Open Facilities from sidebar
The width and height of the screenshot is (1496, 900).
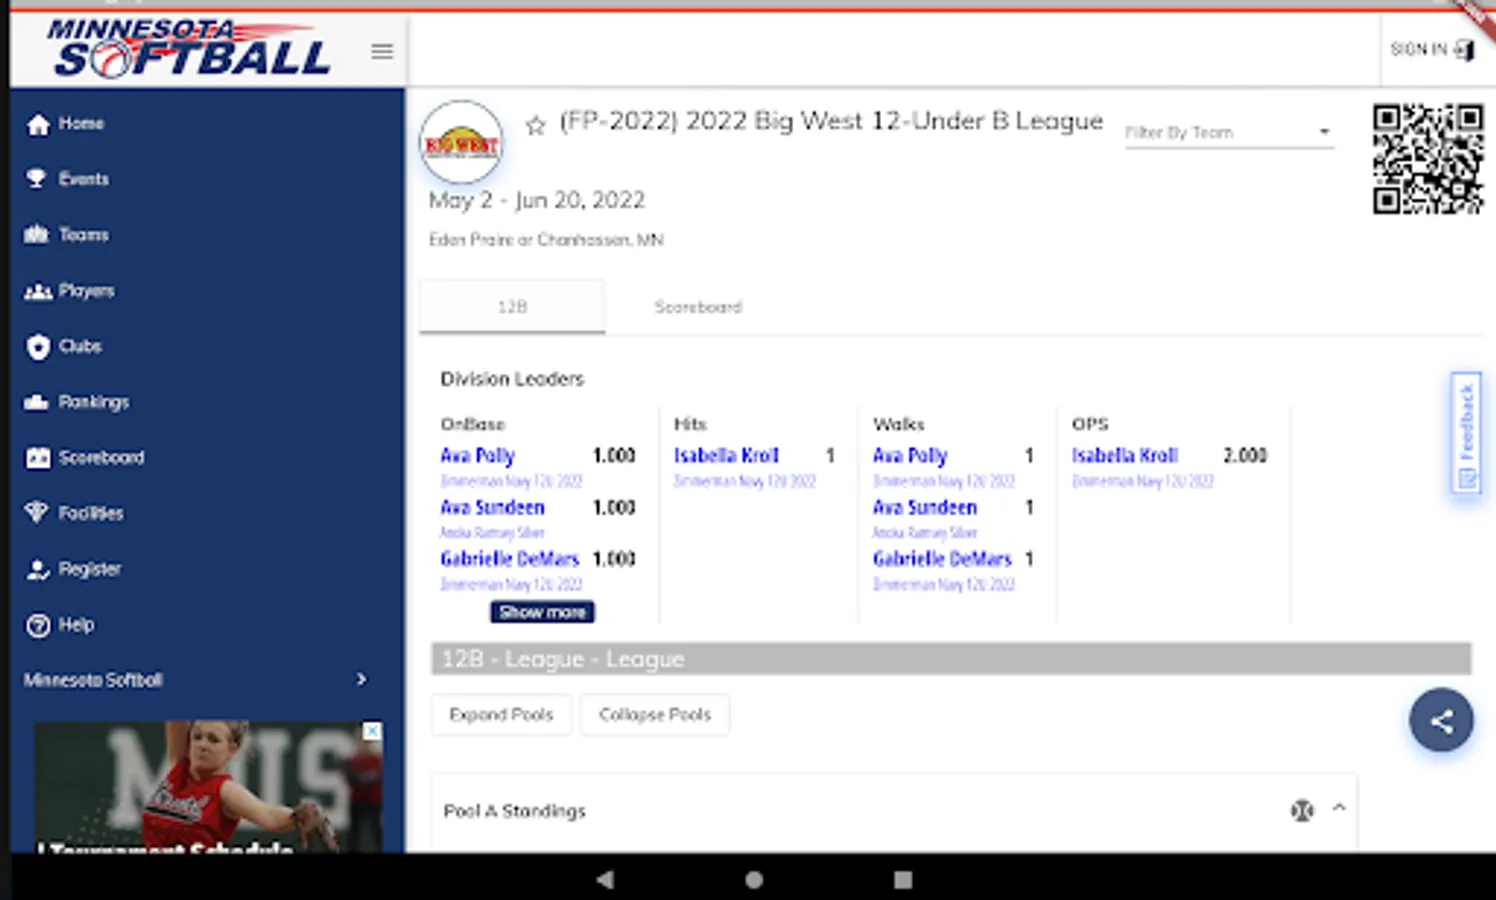(x=90, y=513)
